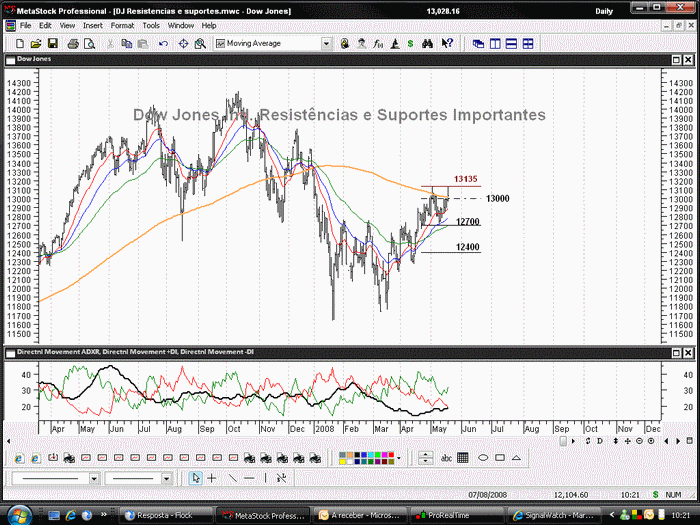Cascade windows using the cascade icon
This screenshot has height=525, width=700.
[478, 44]
